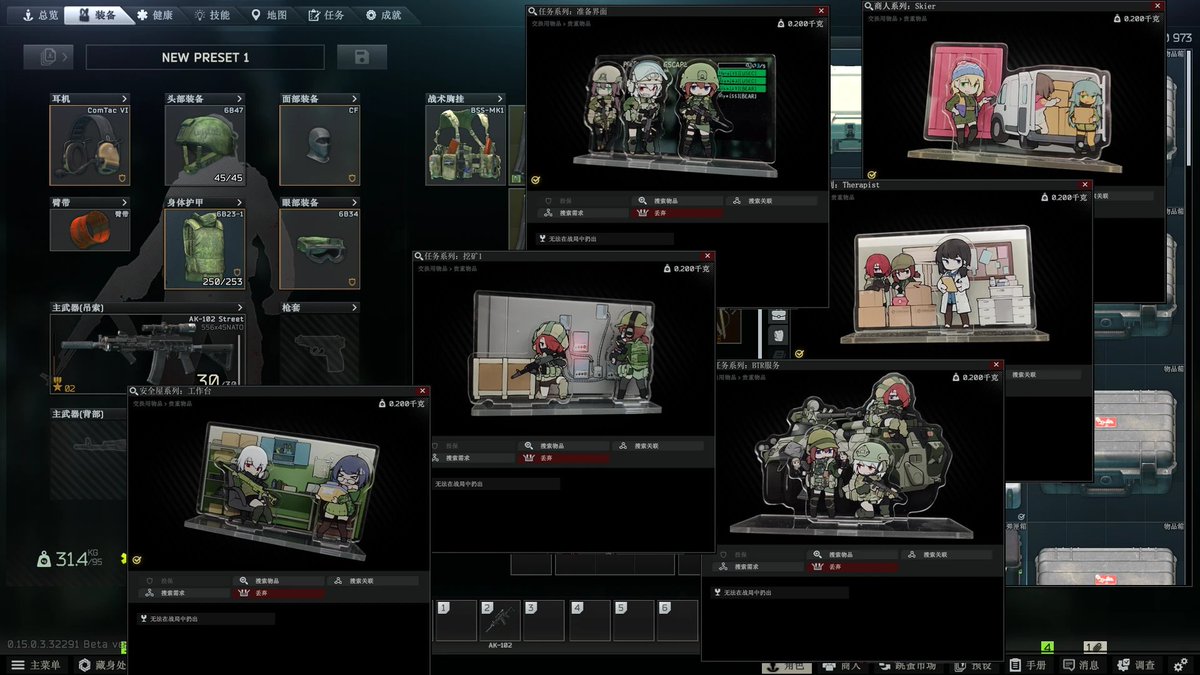The image size is (1200, 675).
Task: Click the load preset icon button
Action: click(48, 57)
